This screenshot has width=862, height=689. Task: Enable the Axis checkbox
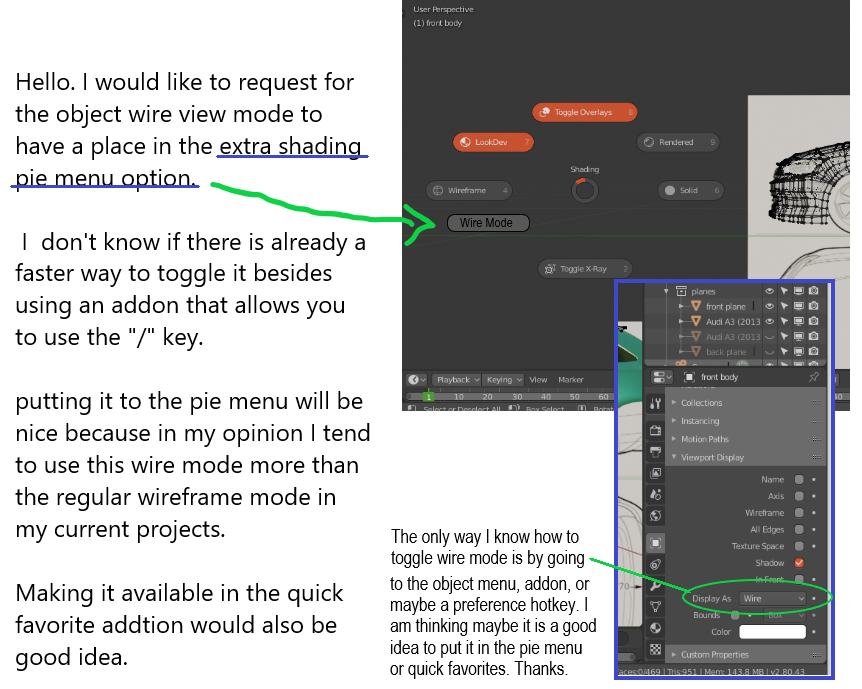click(x=799, y=496)
